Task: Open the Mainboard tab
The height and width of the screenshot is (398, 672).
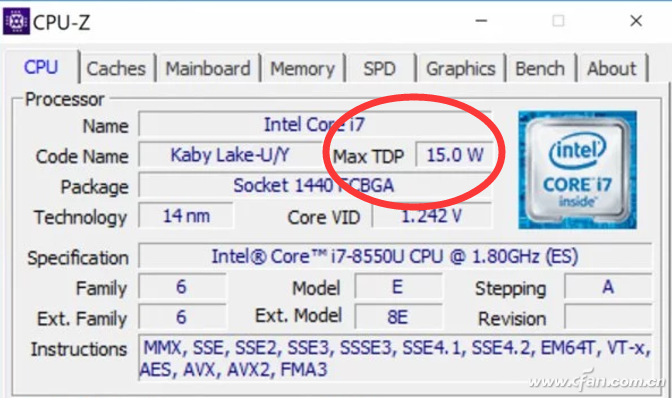Action: point(208,69)
